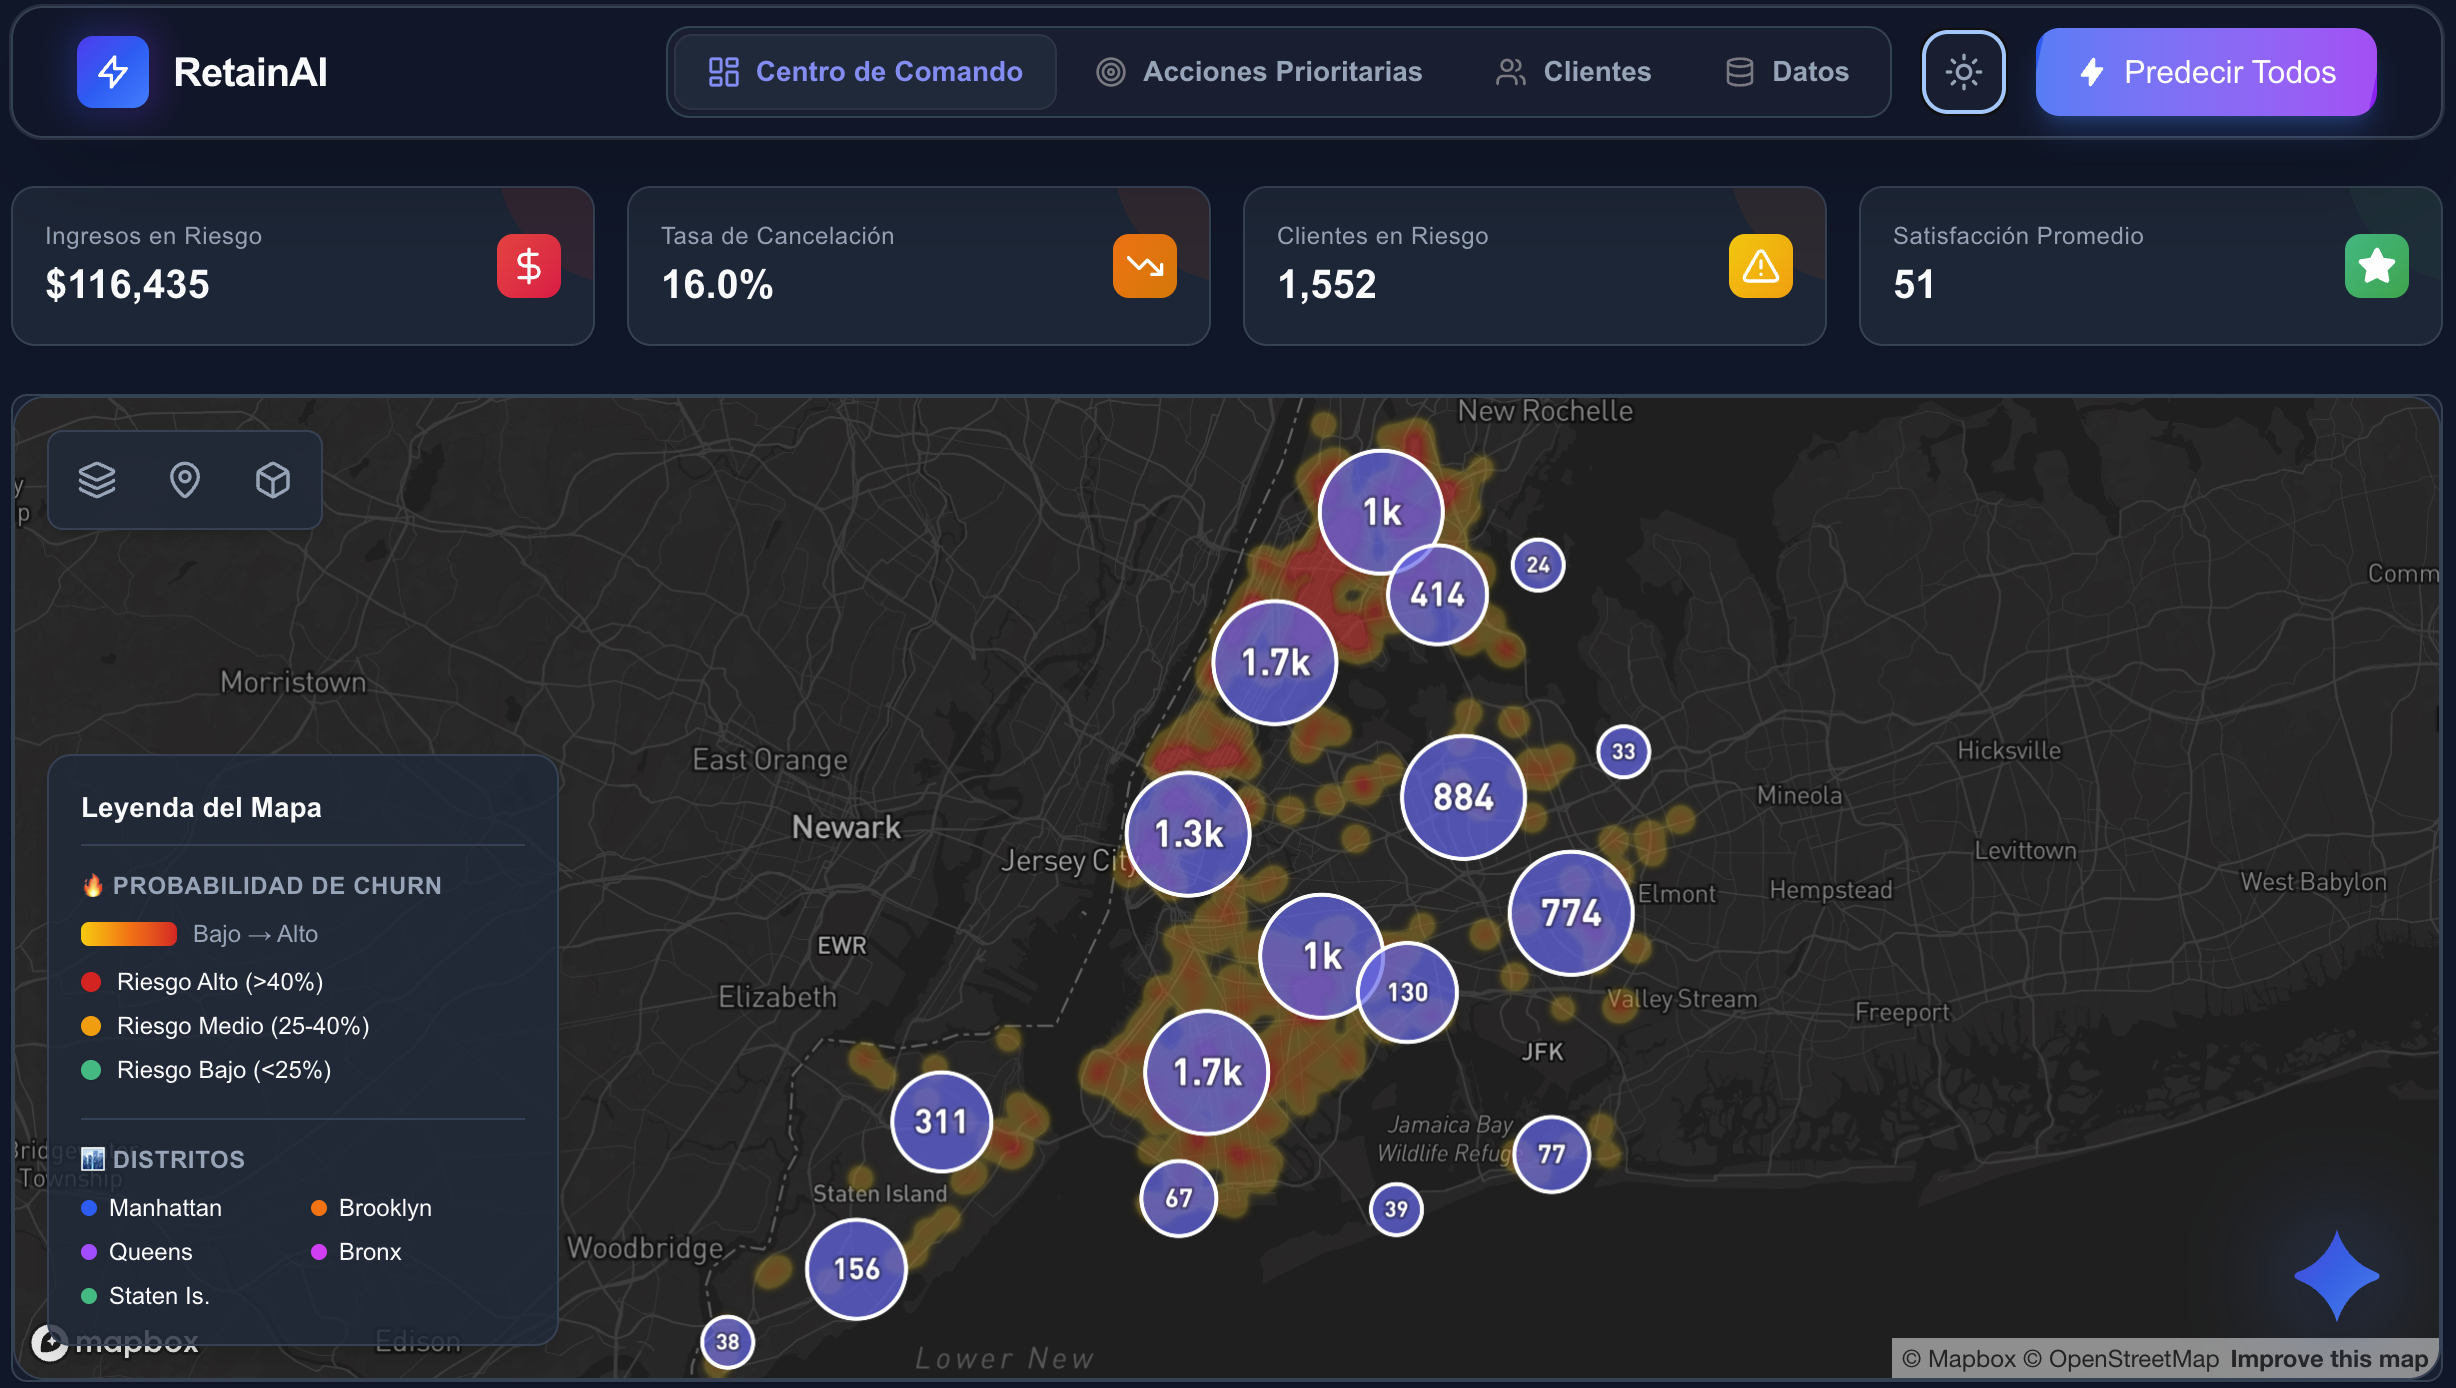Screen dimensions: 2456x1388
Task: Click the RetainAI lightning bolt logo
Action: pyautogui.click(x=113, y=72)
